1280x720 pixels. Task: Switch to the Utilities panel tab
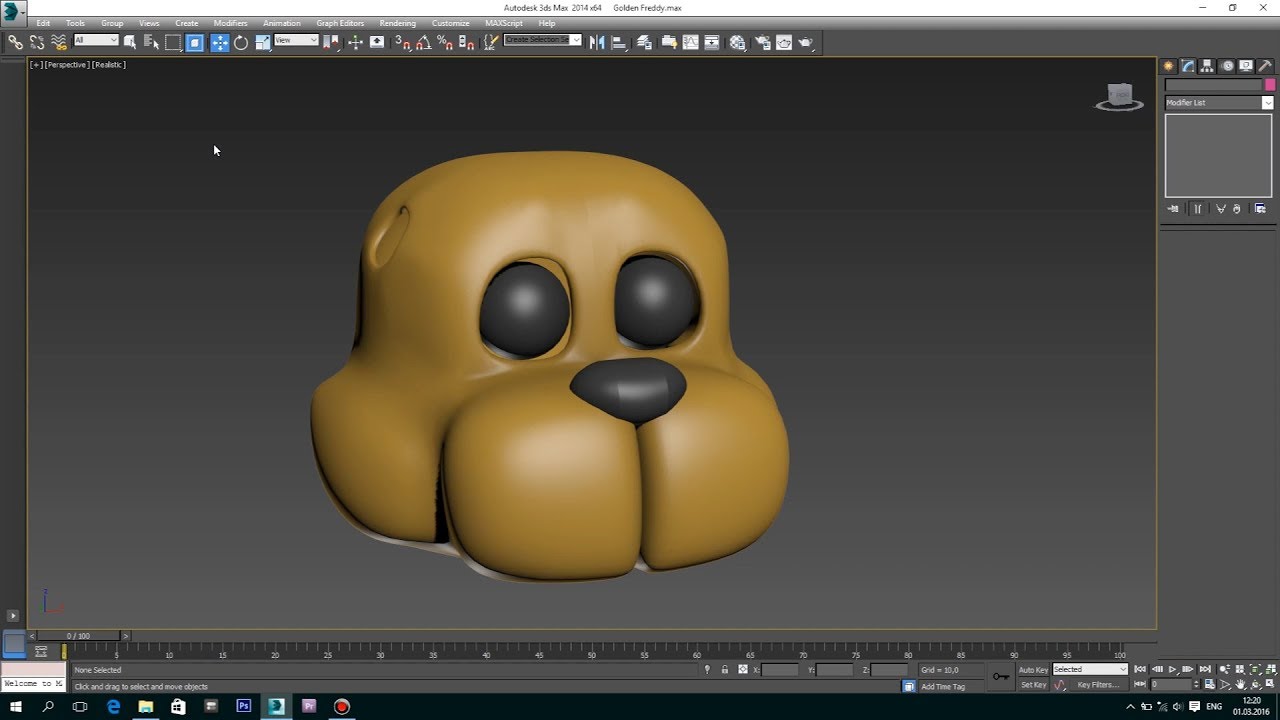[x=1265, y=66]
